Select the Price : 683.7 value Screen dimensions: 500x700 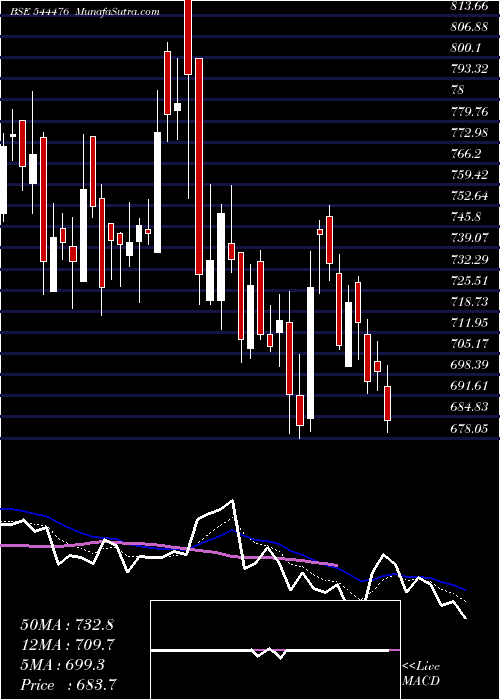point(68,685)
